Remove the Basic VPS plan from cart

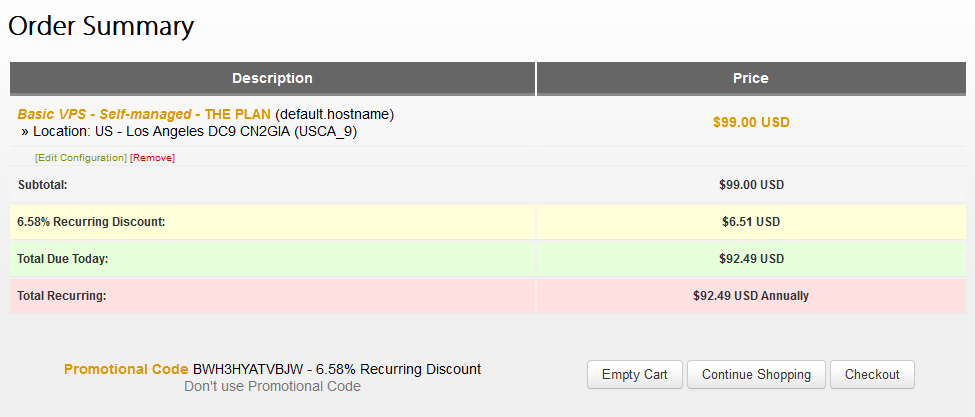[153, 158]
